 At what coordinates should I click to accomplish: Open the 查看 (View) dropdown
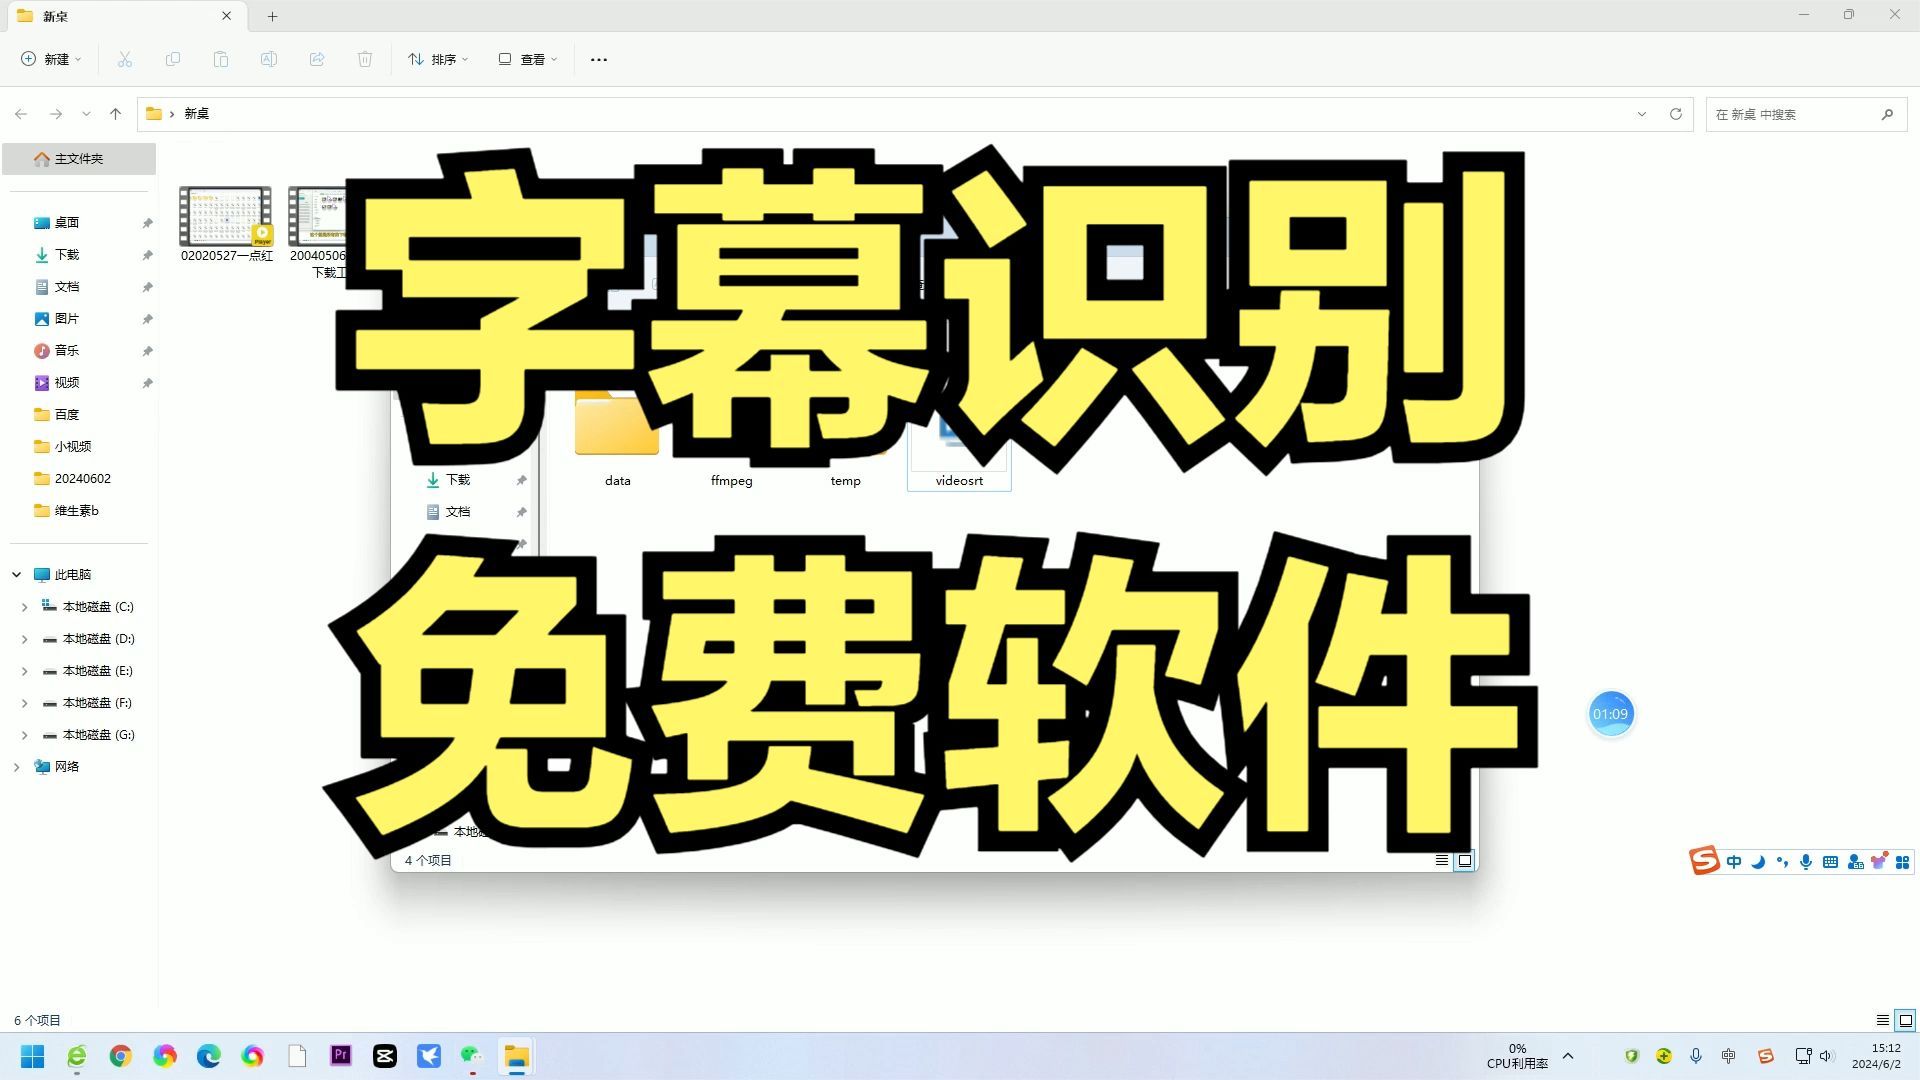coord(527,59)
